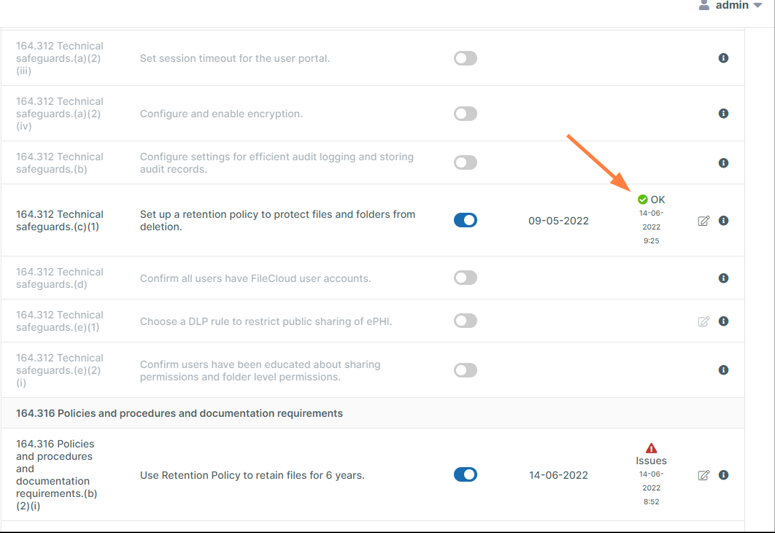Turn off the 6 years retention toggle
This screenshot has width=775, height=533.
465,475
